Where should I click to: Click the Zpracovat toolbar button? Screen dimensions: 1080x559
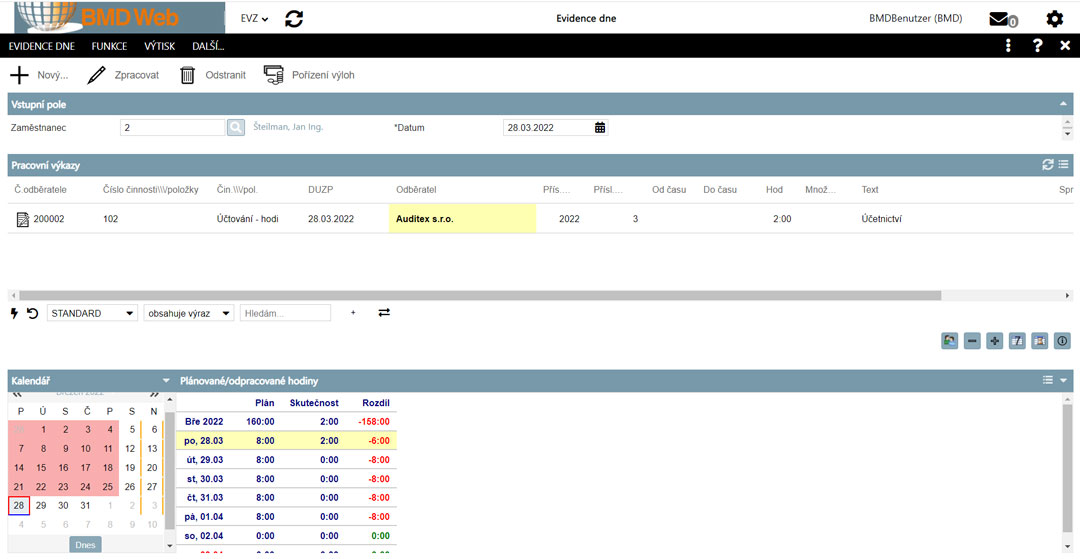pyautogui.click(x=124, y=75)
